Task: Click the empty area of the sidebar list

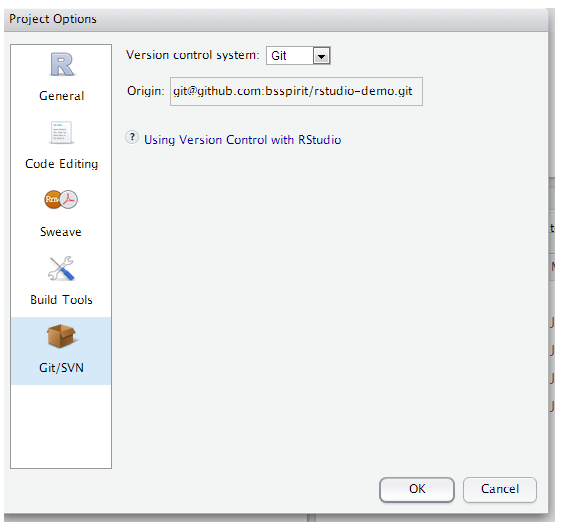Action: (x=61, y=426)
